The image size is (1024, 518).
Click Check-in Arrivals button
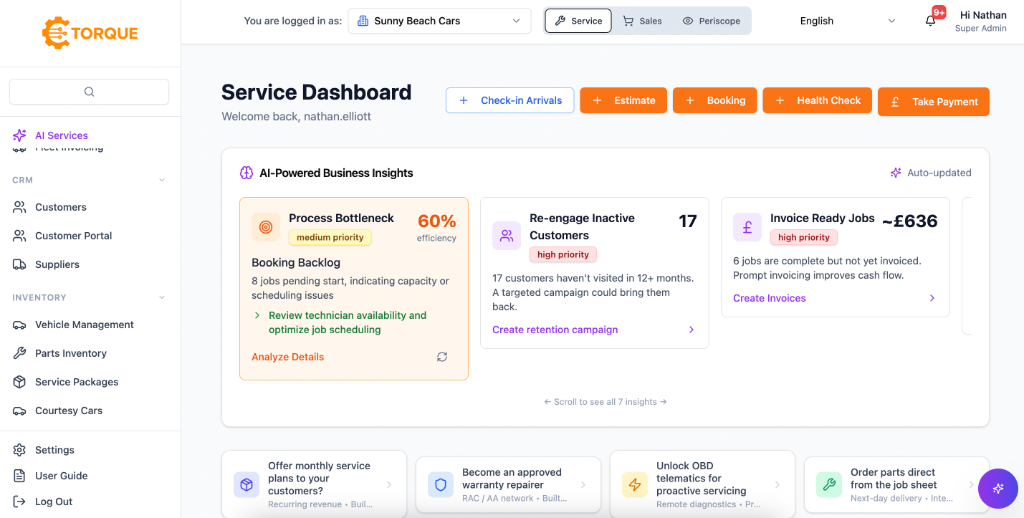[510, 101]
